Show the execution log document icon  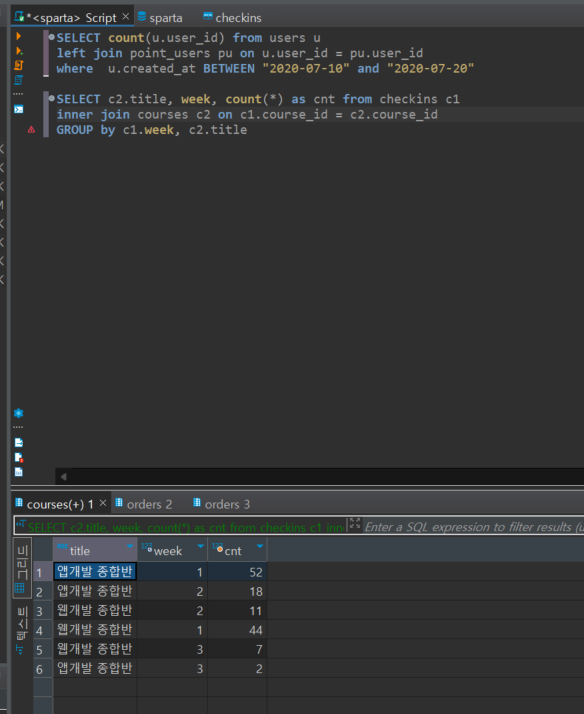[19, 458]
